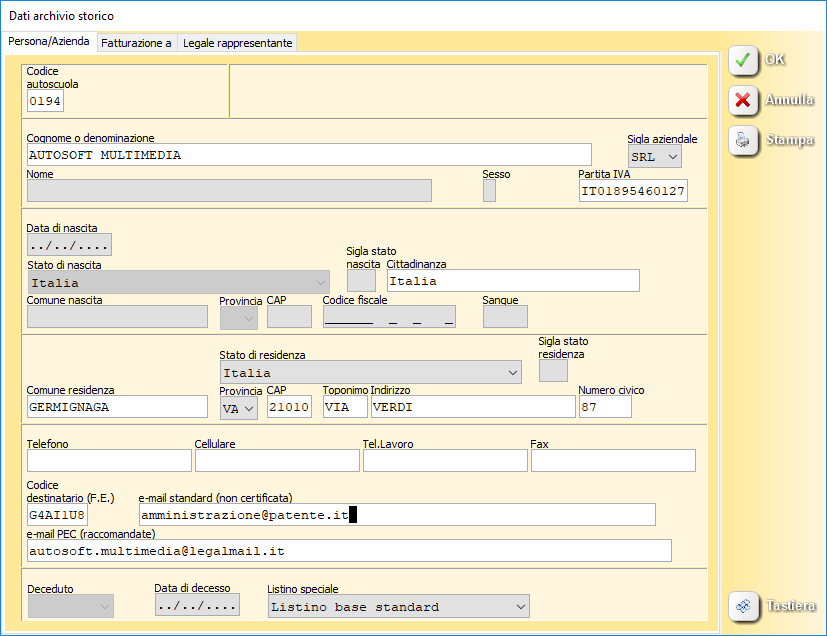Image resolution: width=827 pixels, height=636 pixels.
Task: Click the Codice destinatario field
Action: coord(57,514)
